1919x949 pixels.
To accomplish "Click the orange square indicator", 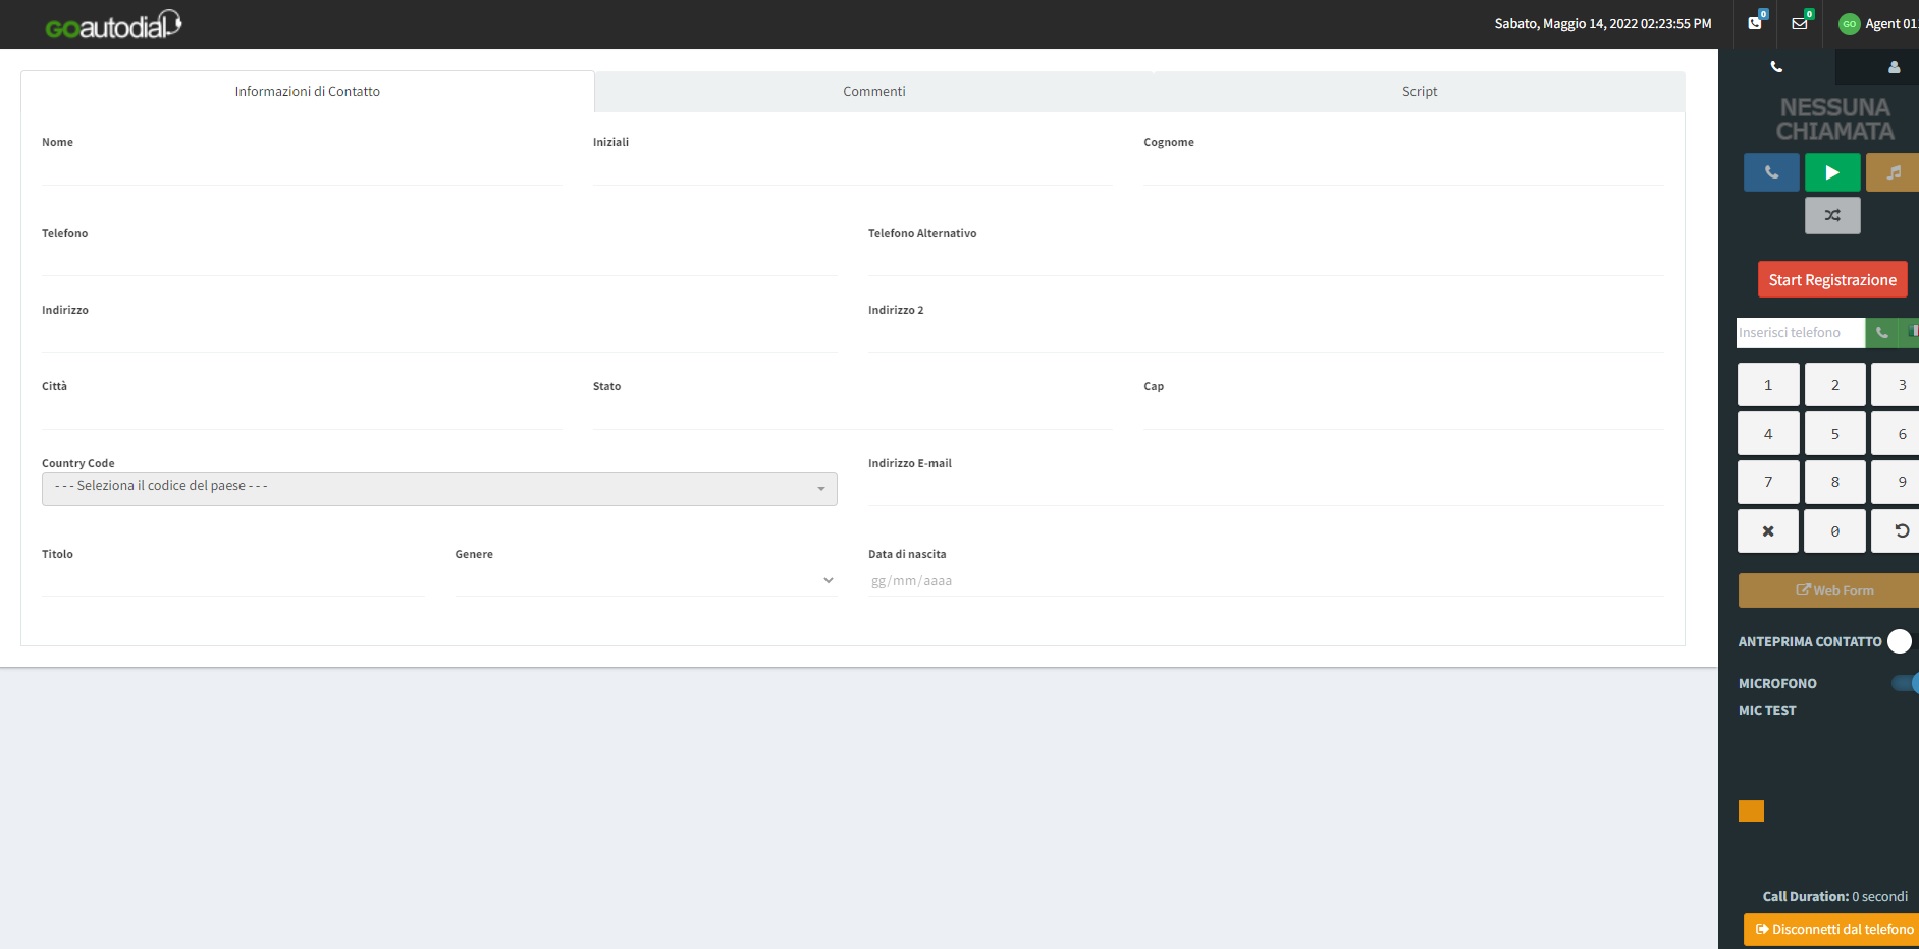I will pos(1751,811).
